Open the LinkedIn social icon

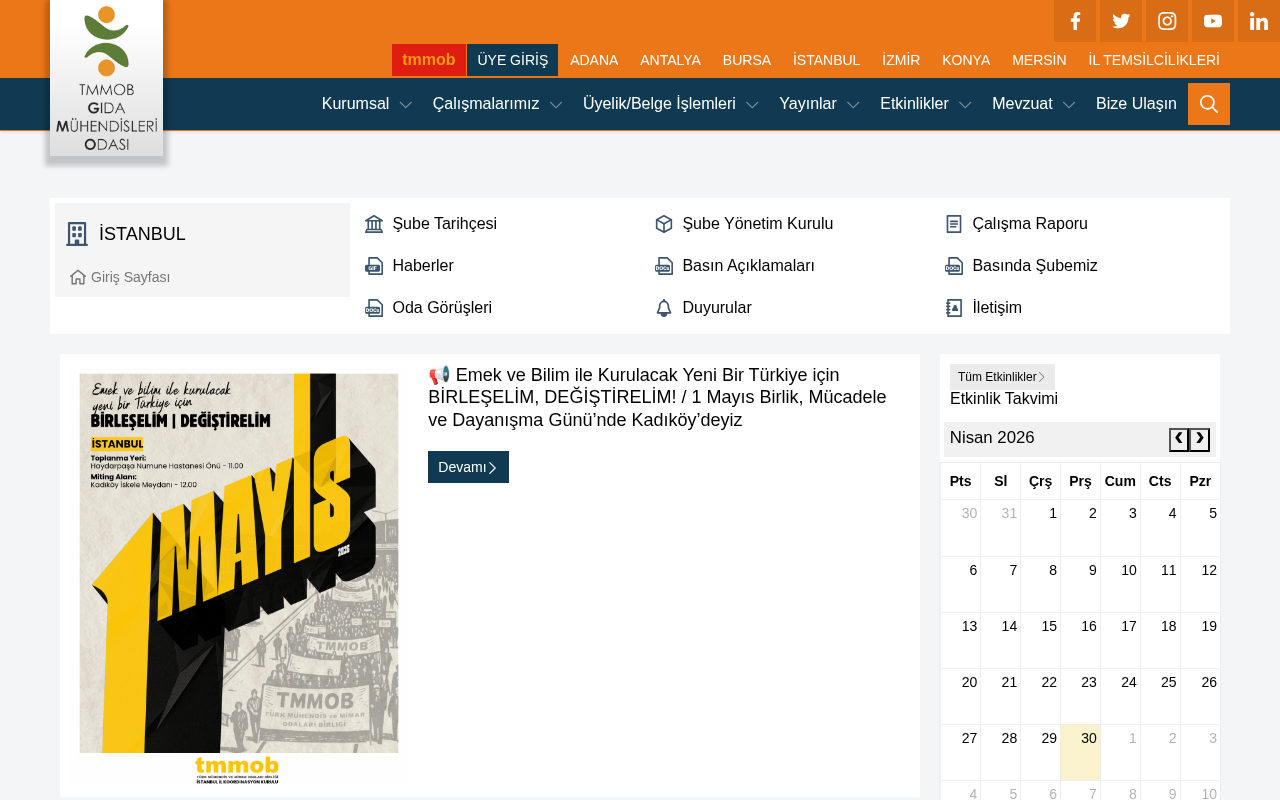pos(1259,21)
